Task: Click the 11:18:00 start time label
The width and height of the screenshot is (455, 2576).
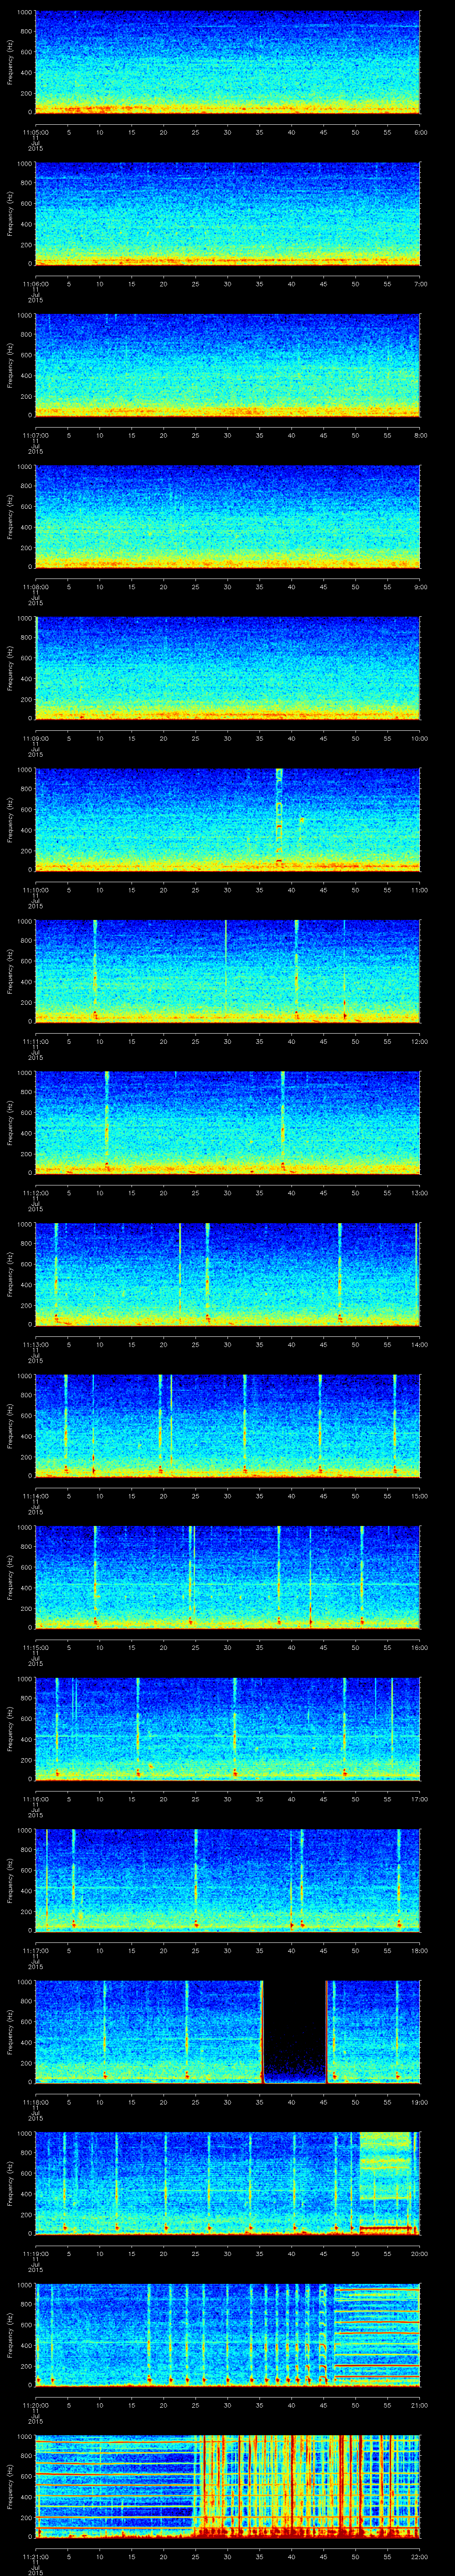Action: point(35,2102)
